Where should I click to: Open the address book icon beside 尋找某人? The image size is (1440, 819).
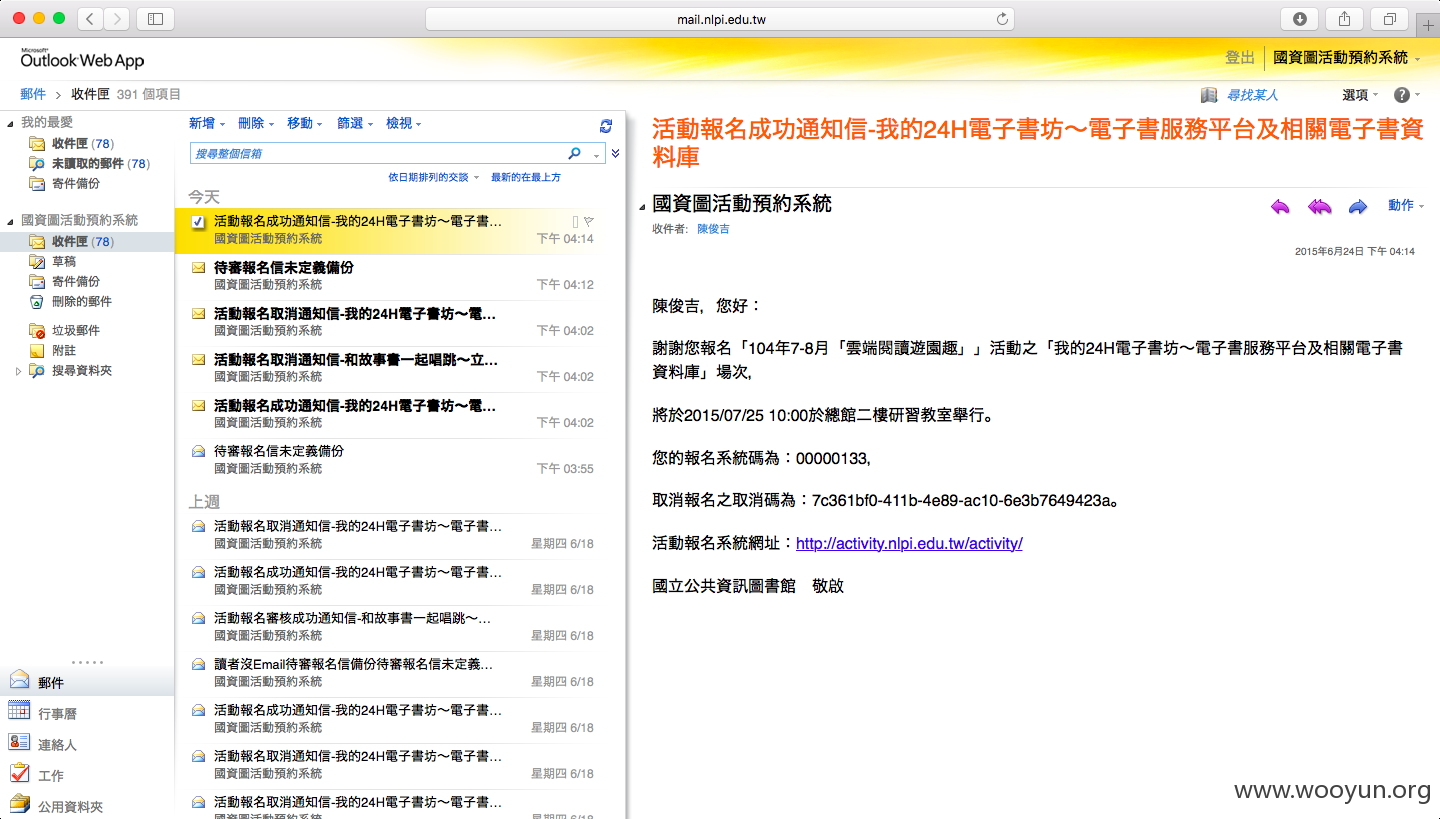(1209, 95)
